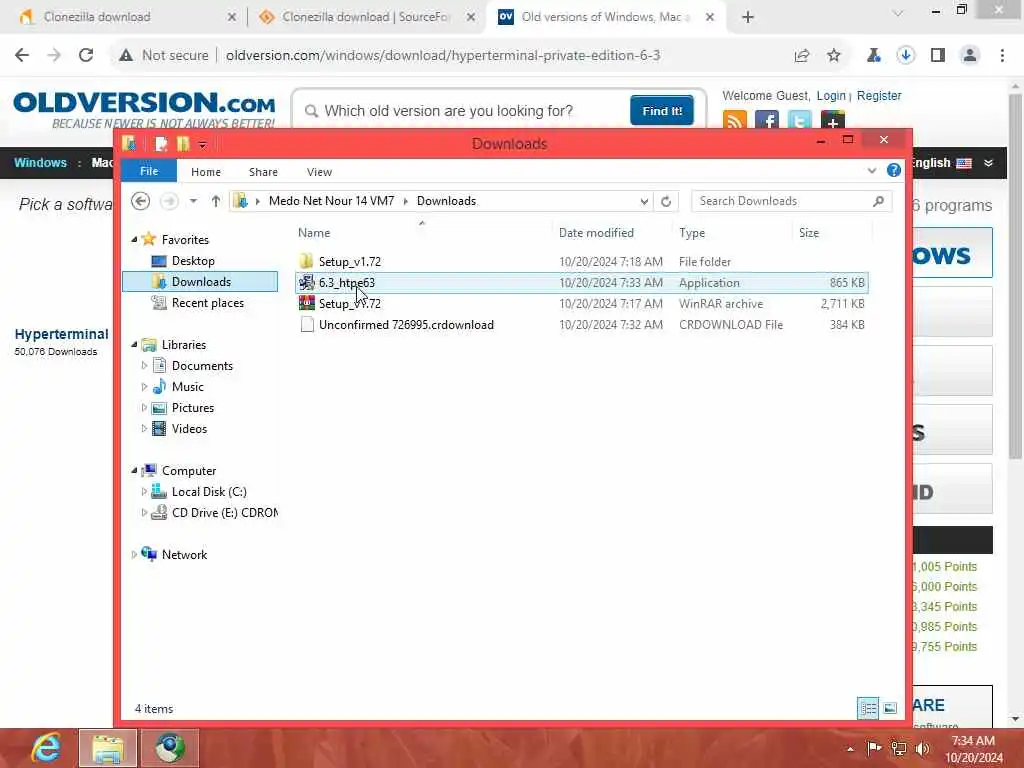Open Explorer help icon
This screenshot has height=768, width=1024.
(893, 170)
